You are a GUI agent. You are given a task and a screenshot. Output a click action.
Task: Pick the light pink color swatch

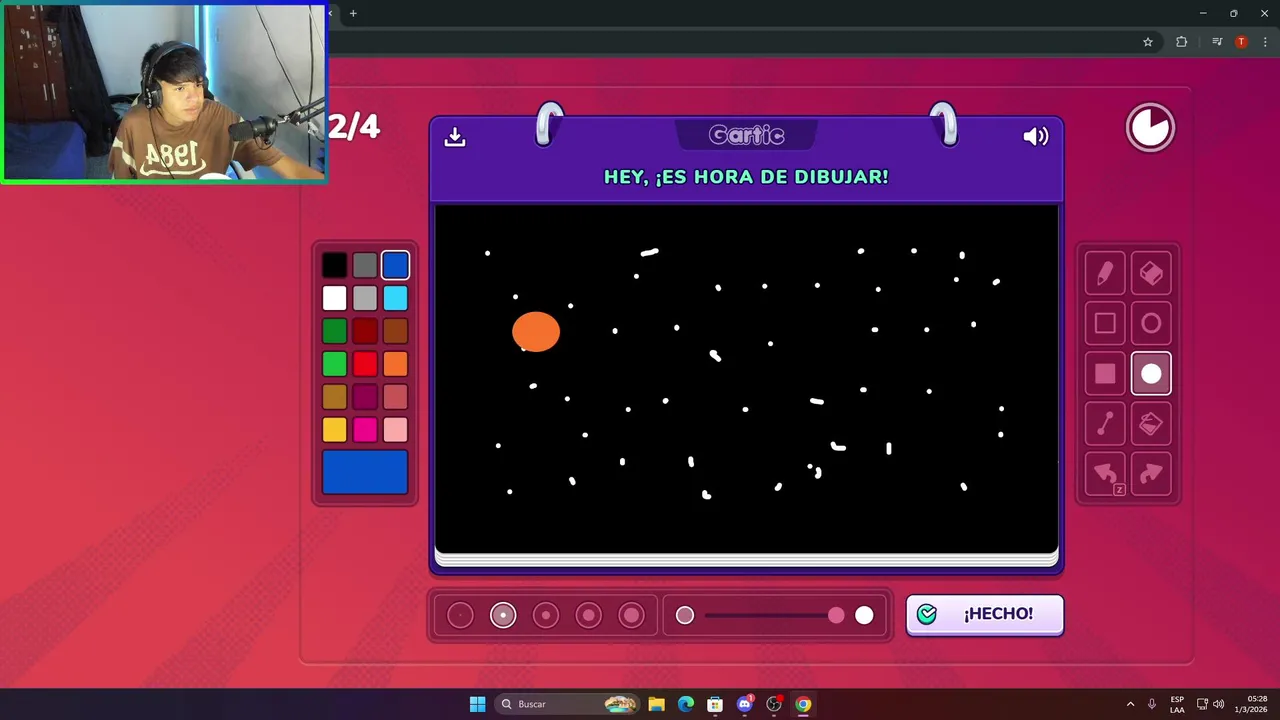395,430
